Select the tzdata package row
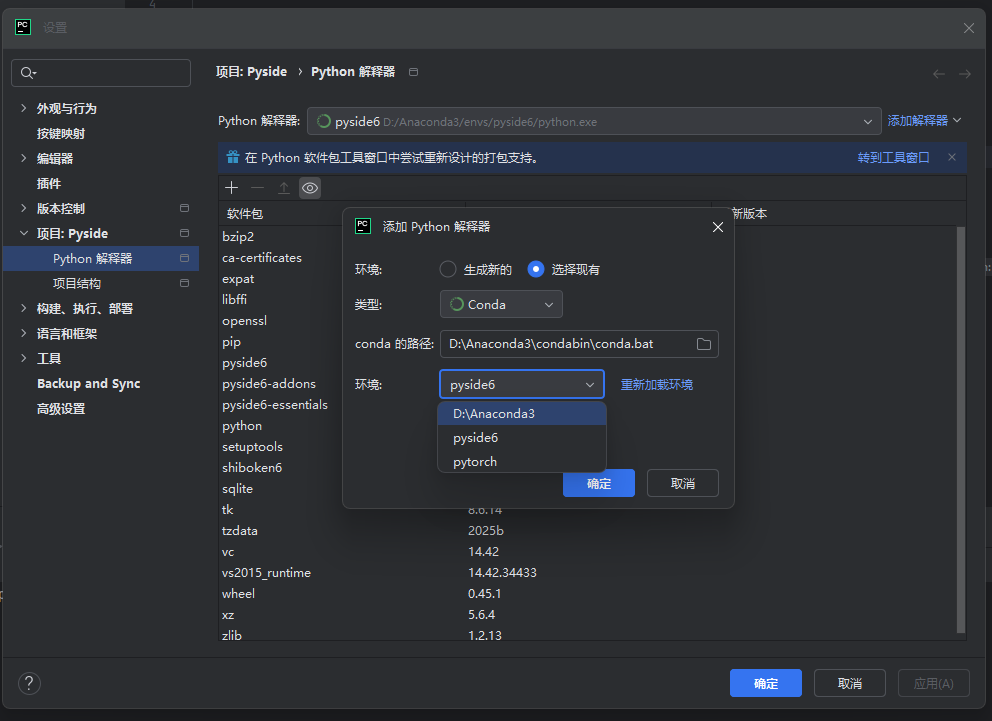The image size is (992, 721). pyautogui.click(x=240, y=531)
